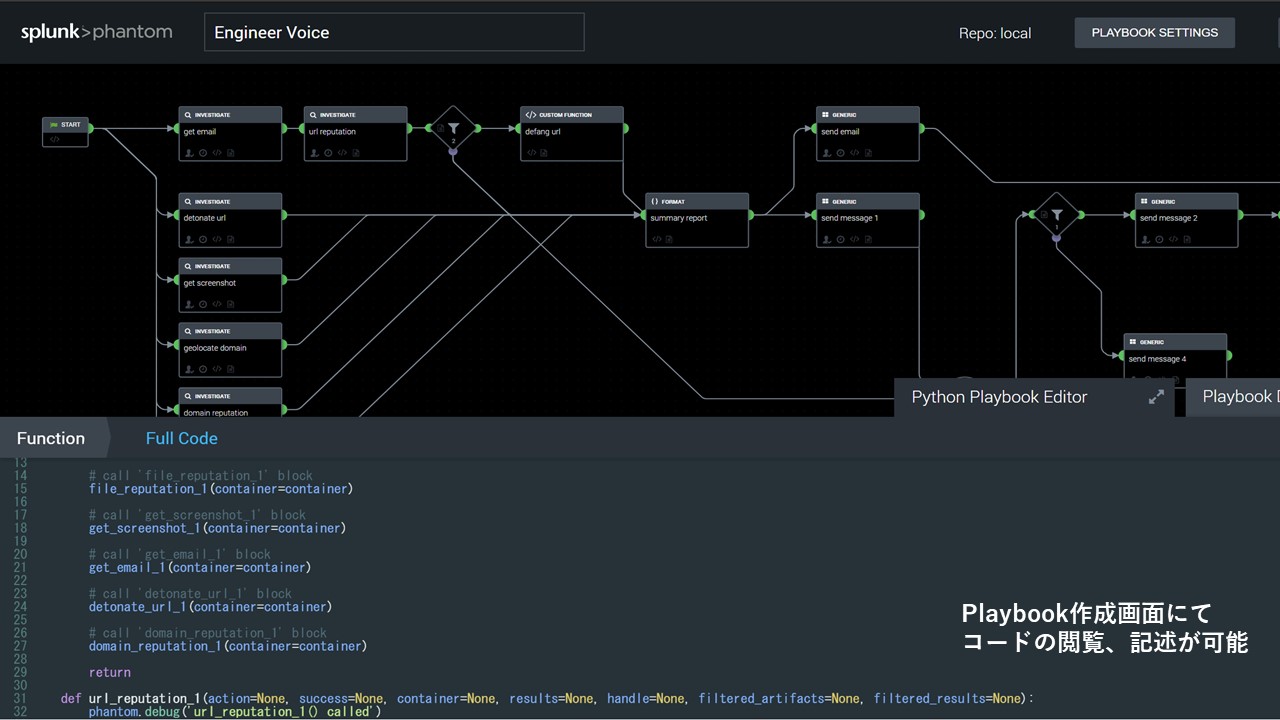
Task: Open notes icon on url reputation block
Action: pyautogui.click(x=355, y=153)
